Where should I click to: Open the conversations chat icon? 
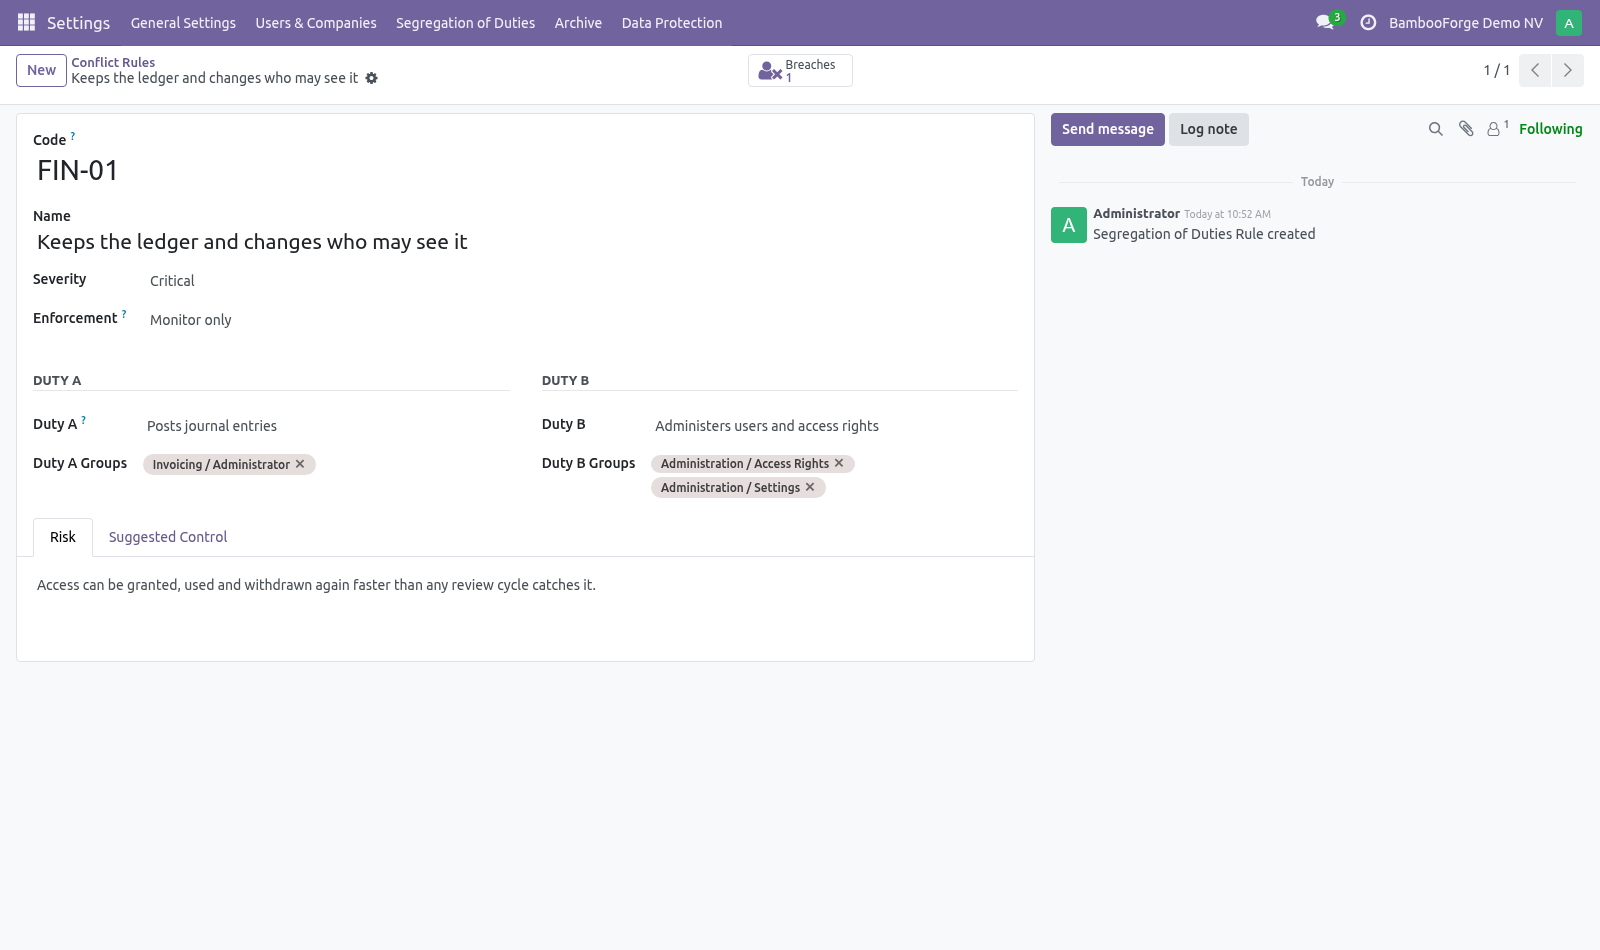pos(1325,22)
